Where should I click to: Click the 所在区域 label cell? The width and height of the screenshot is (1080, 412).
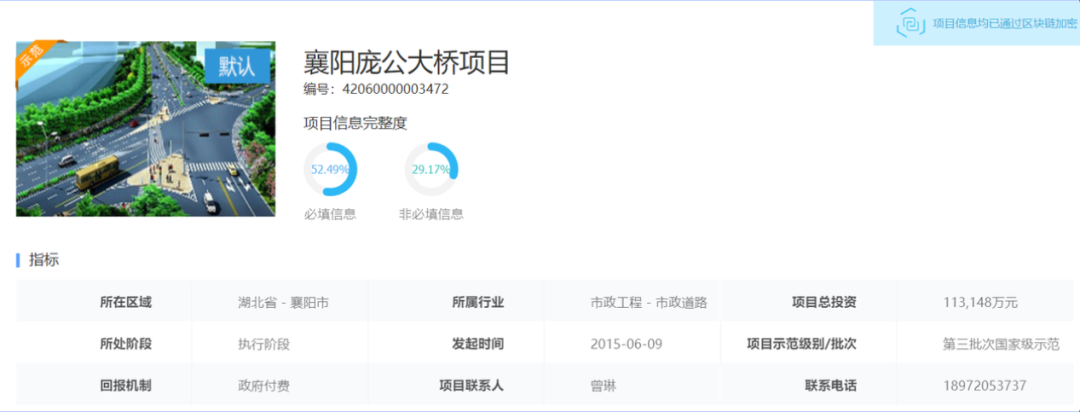tap(104, 301)
